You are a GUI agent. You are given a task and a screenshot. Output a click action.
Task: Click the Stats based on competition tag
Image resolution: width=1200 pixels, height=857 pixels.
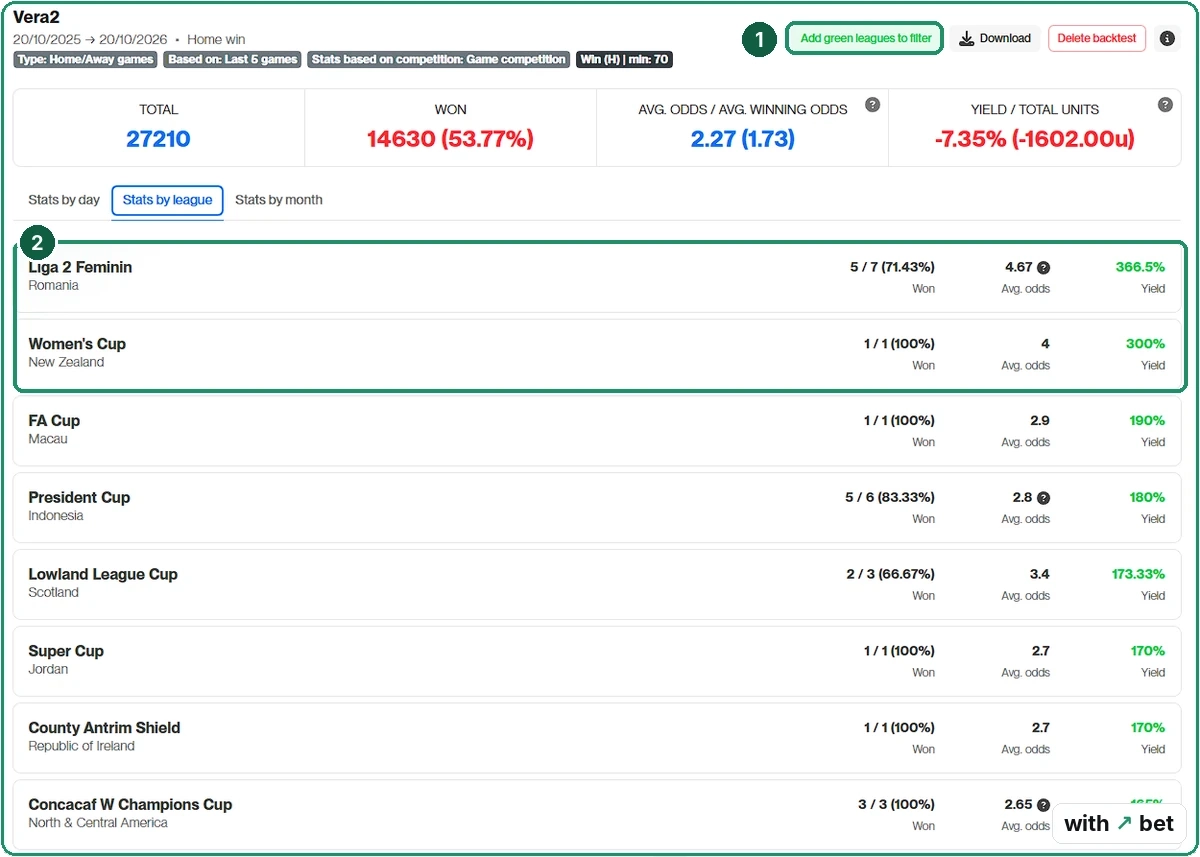coord(439,60)
